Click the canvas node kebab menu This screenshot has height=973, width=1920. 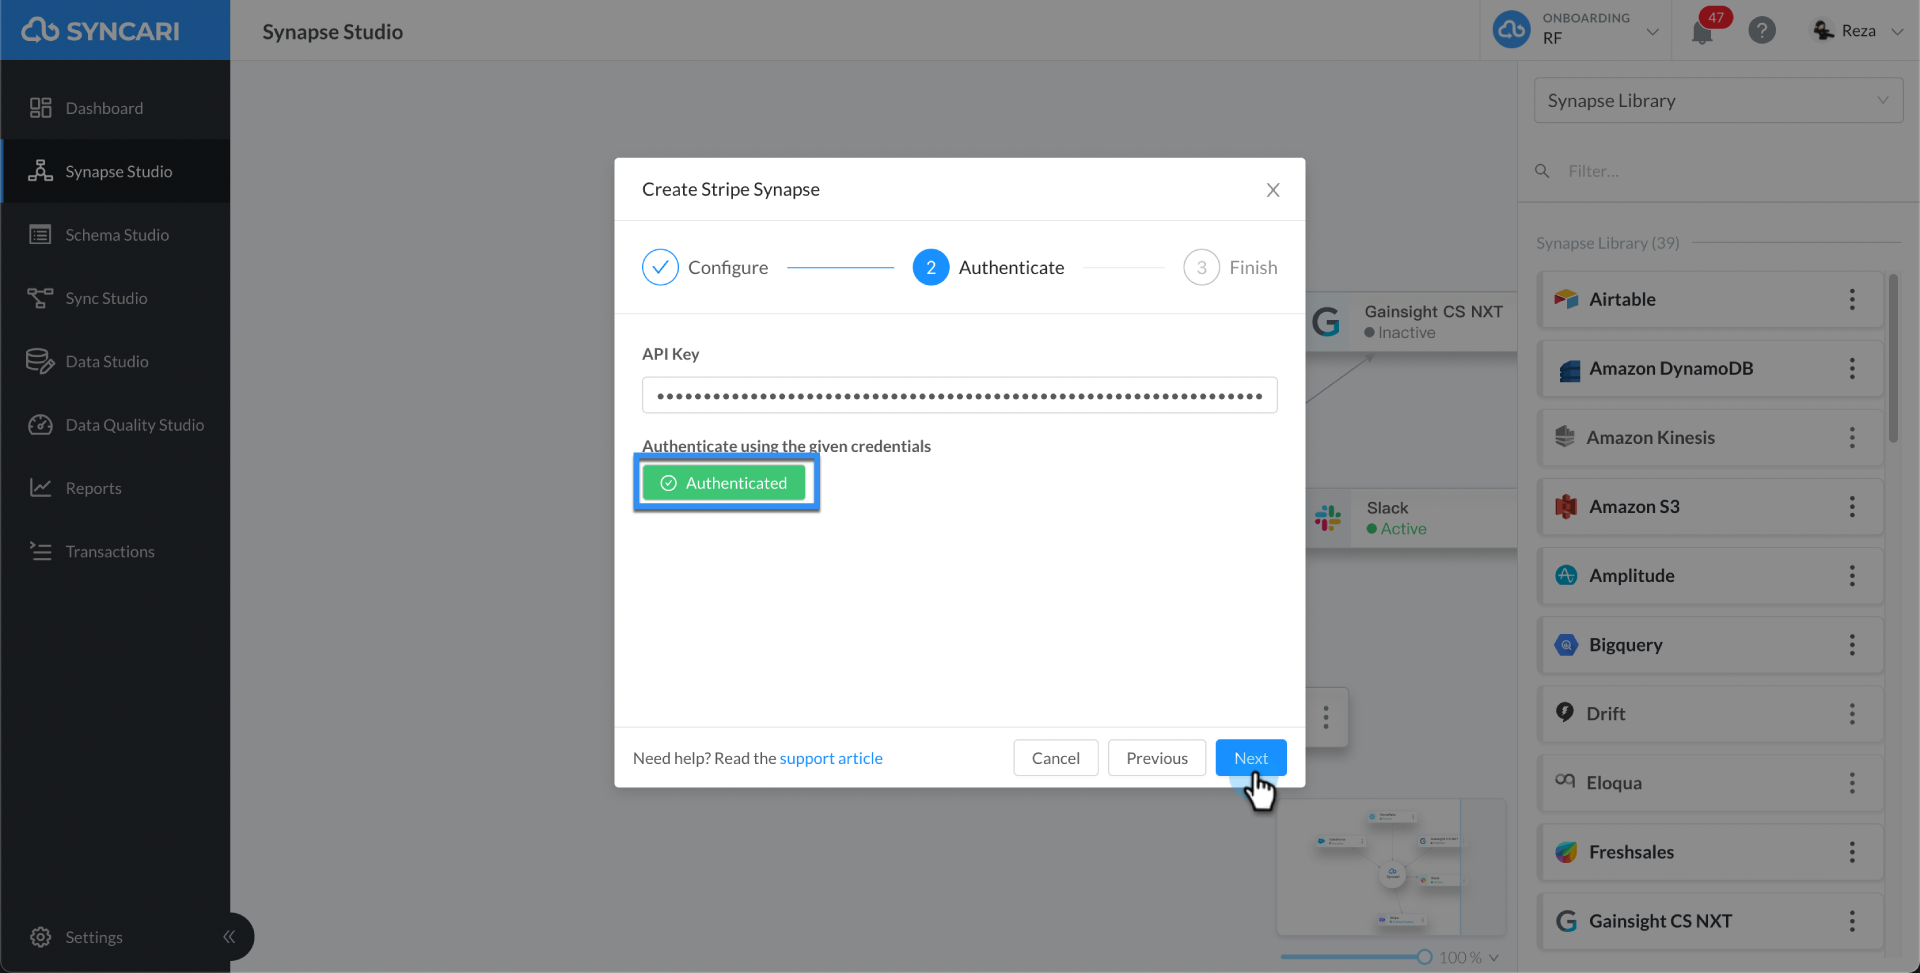pos(1326,717)
